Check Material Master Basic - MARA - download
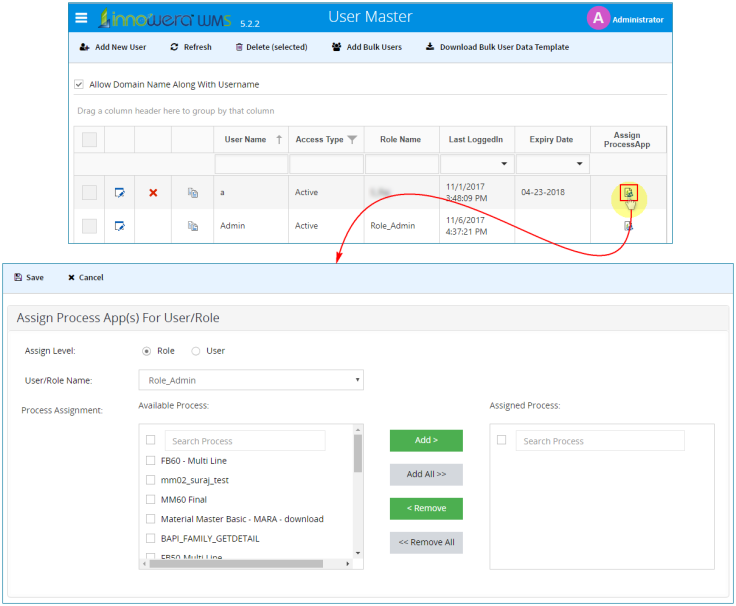736x606 pixels. (x=151, y=519)
